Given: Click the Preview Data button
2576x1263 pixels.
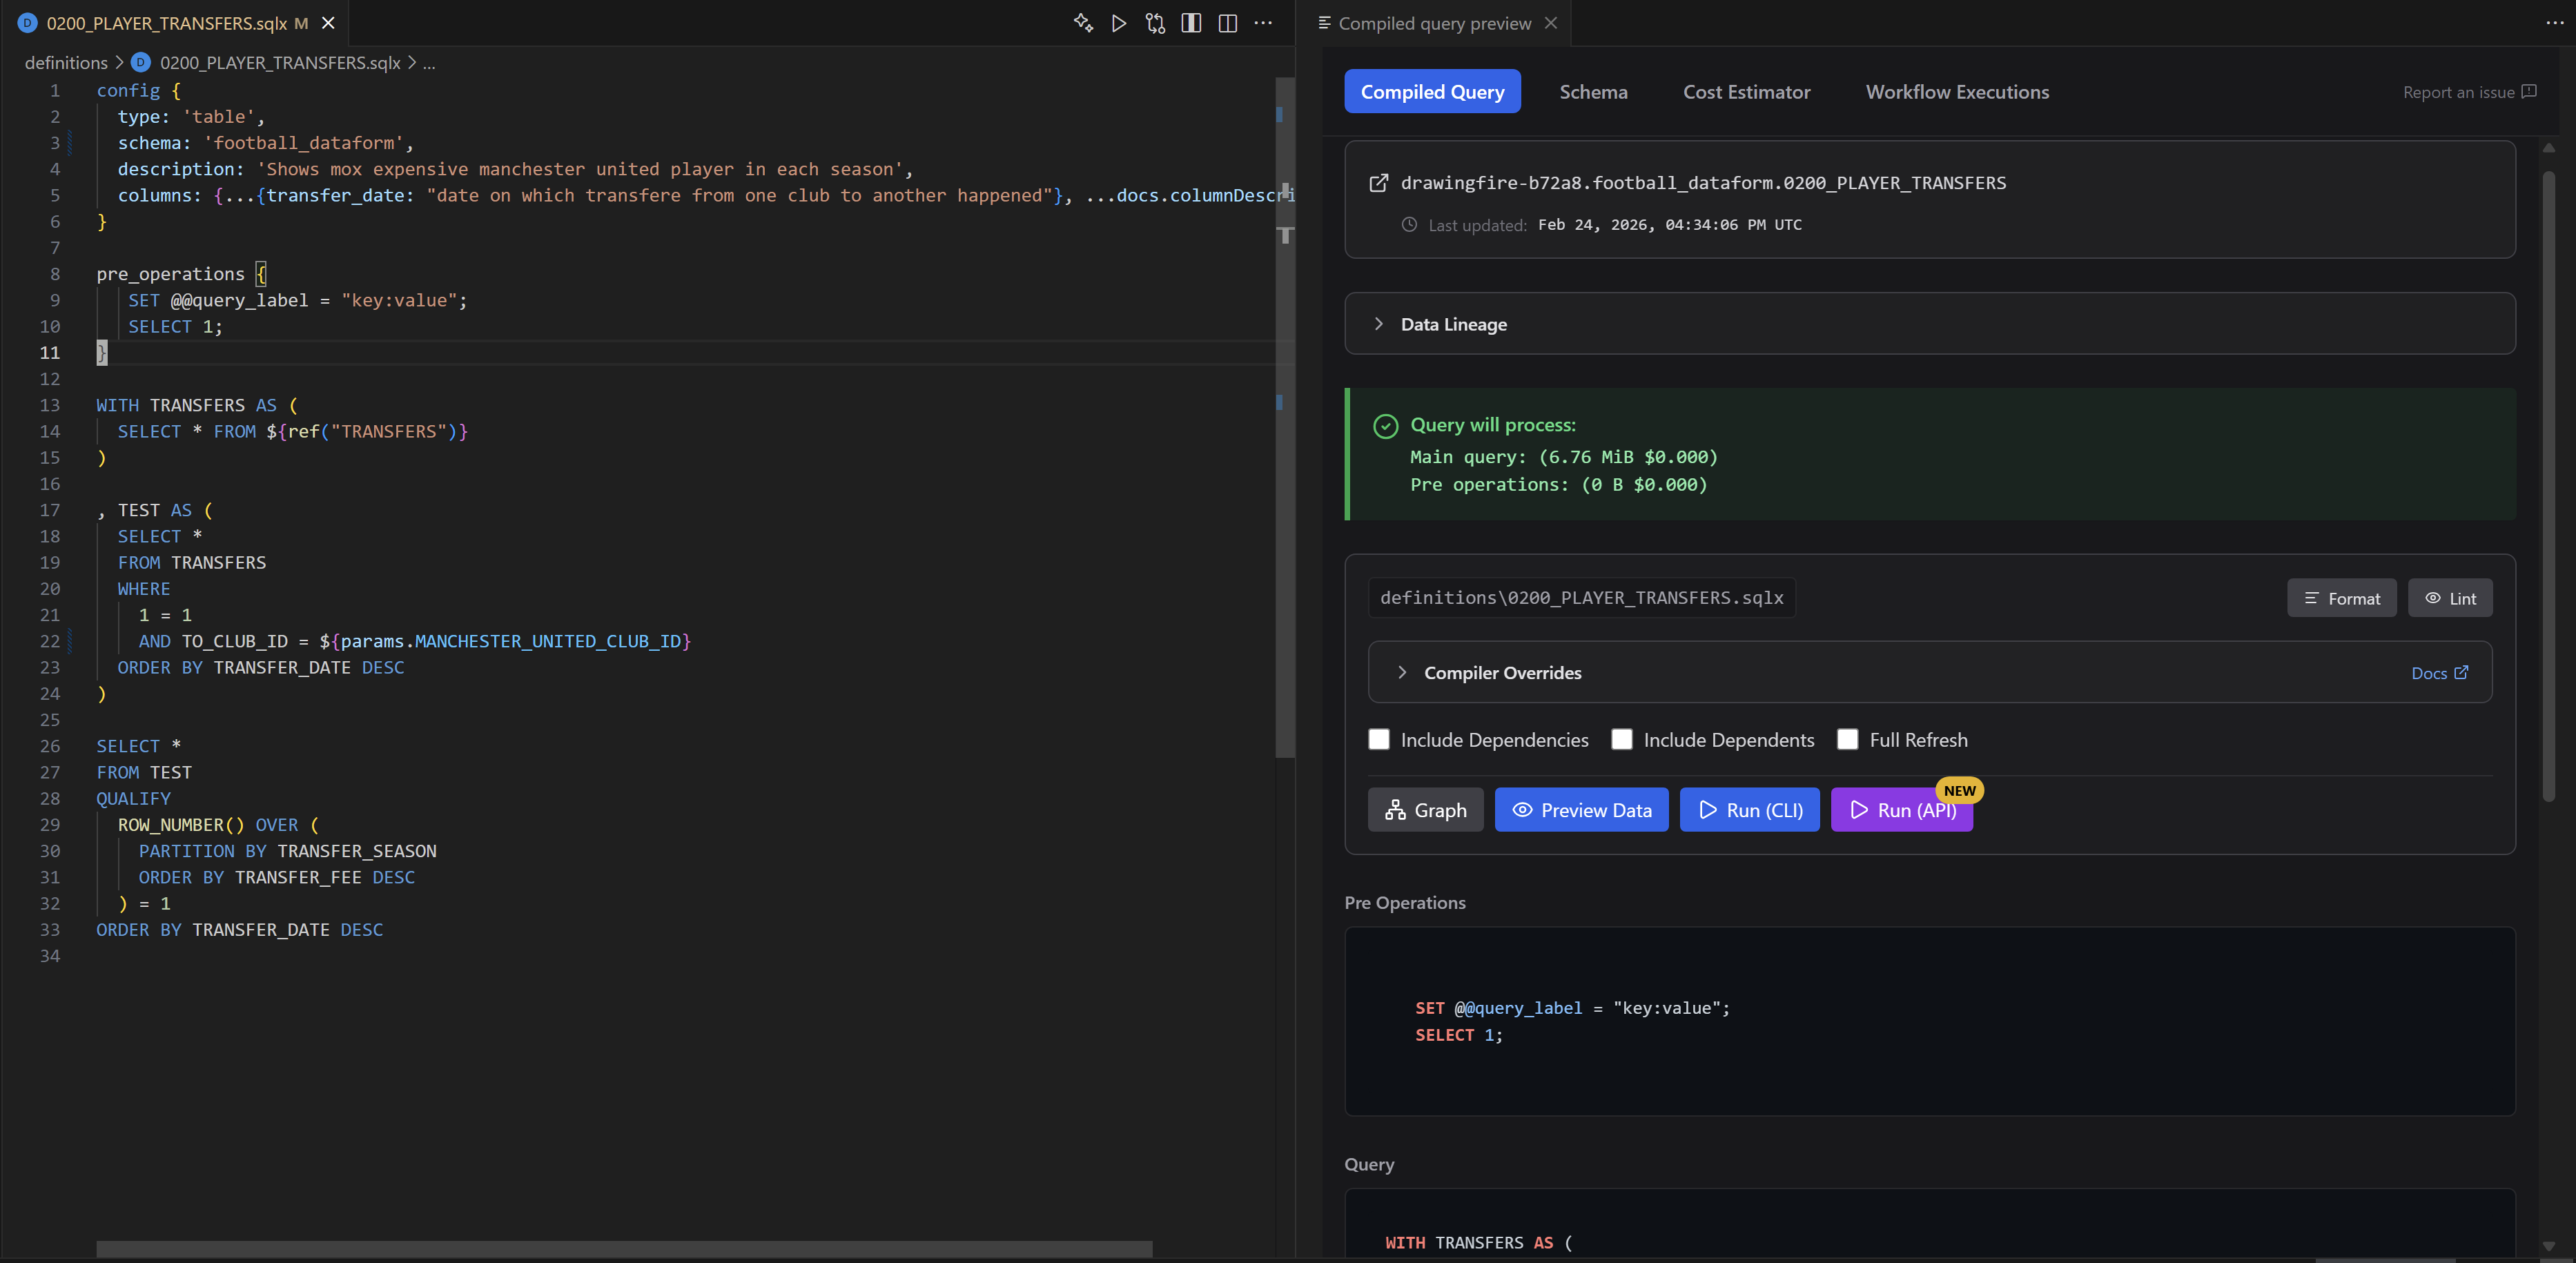Looking at the screenshot, I should tap(1581, 810).
